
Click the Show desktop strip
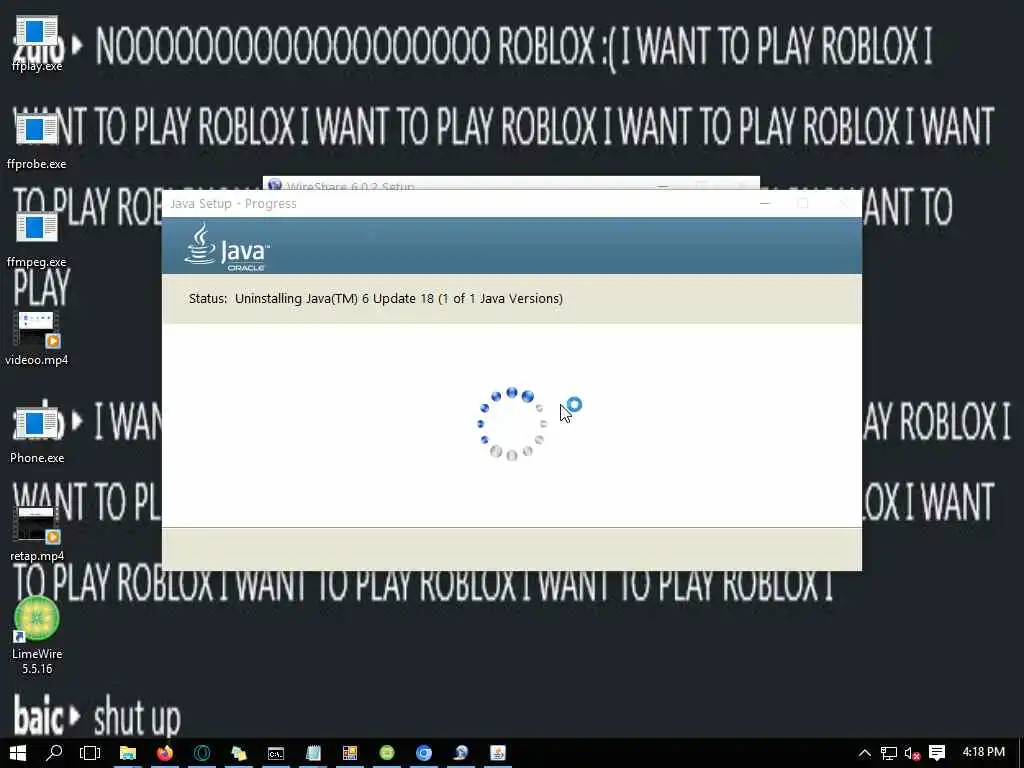1021,753
